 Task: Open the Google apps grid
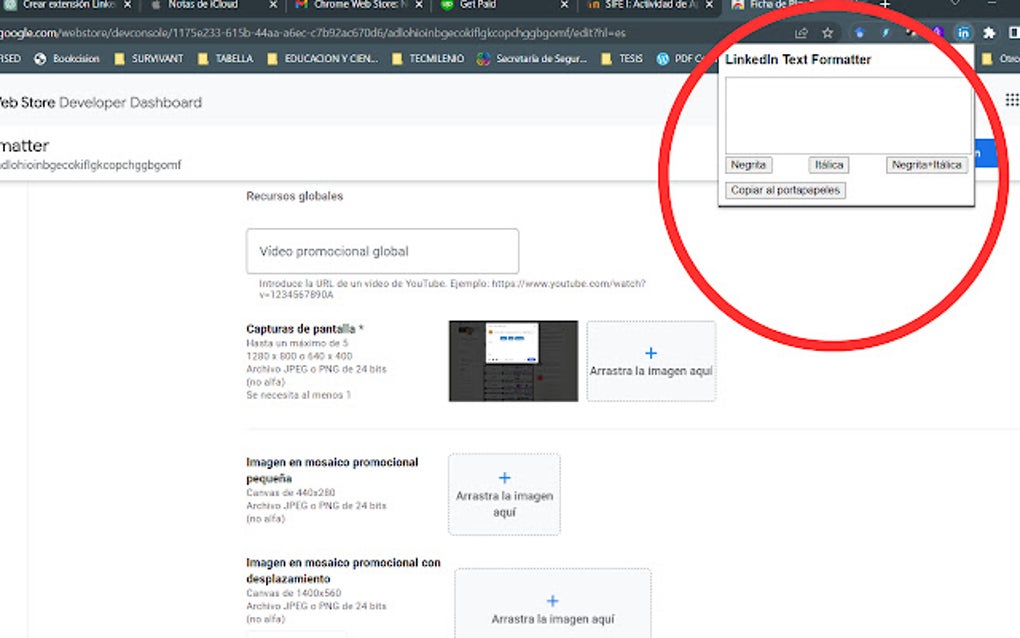pyautogui.click(x=1012, y=100)
